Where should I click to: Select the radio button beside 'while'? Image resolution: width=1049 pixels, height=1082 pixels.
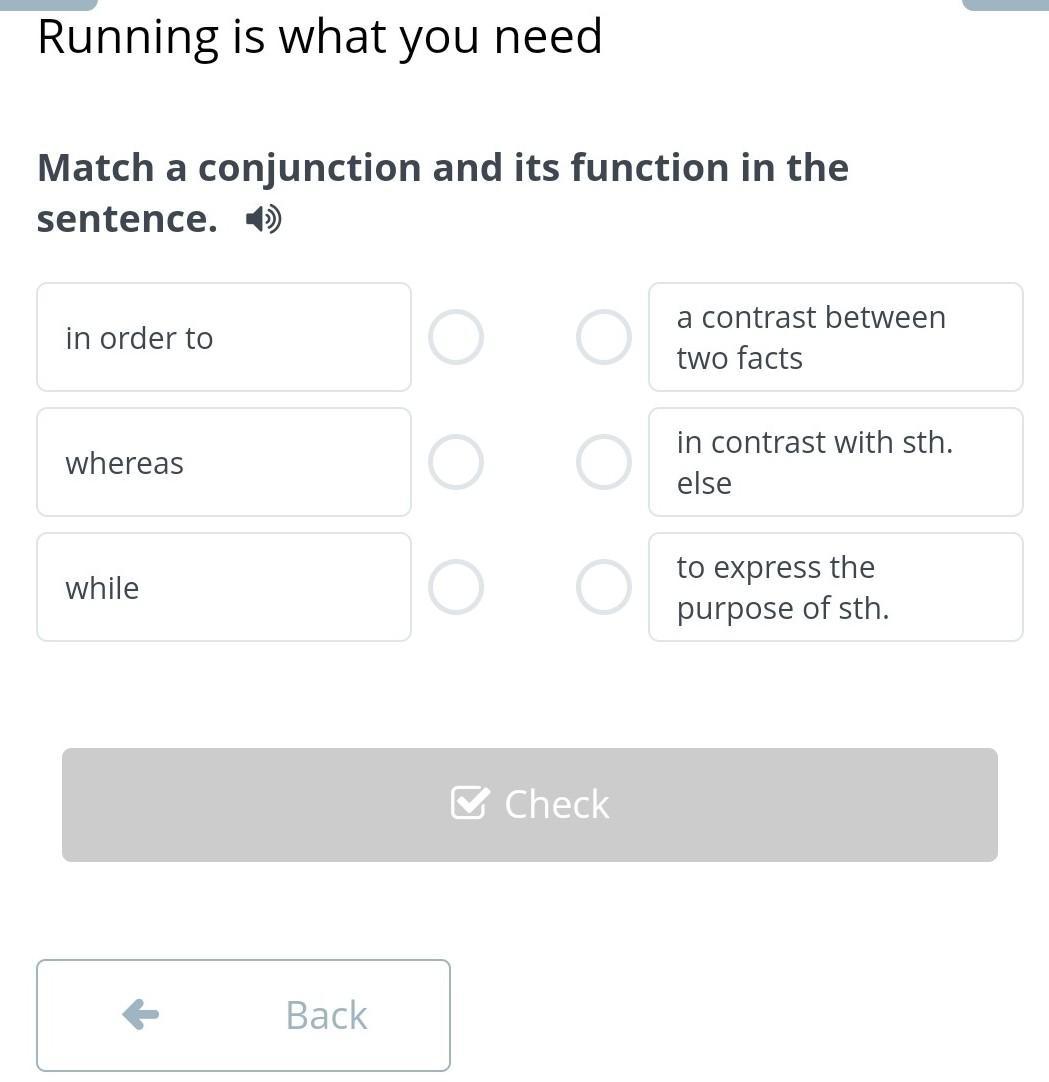pyautogui.click(x=455, y=587)
